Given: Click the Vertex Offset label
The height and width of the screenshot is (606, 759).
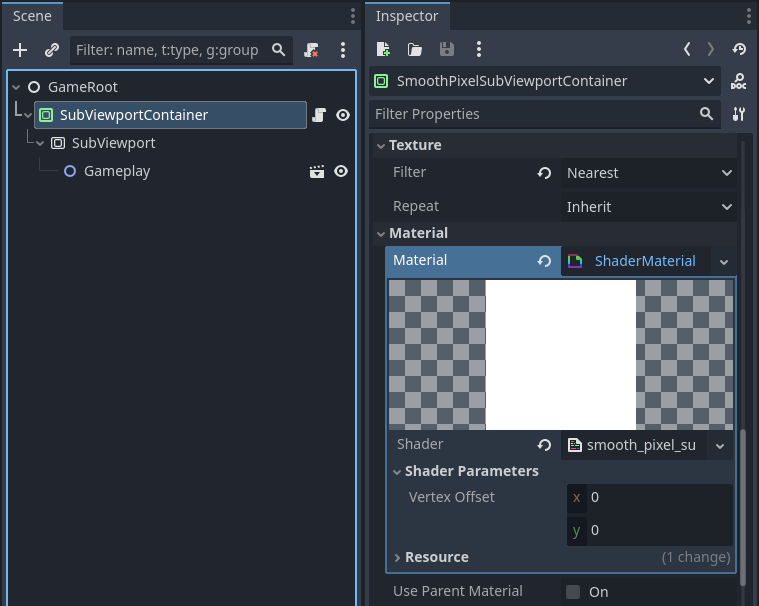Looking at the screenshot, I should point(452,497).
